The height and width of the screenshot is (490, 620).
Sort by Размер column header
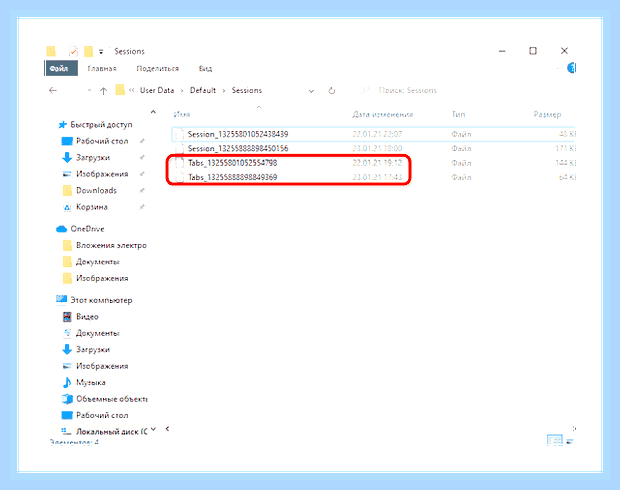click(547, 114)
